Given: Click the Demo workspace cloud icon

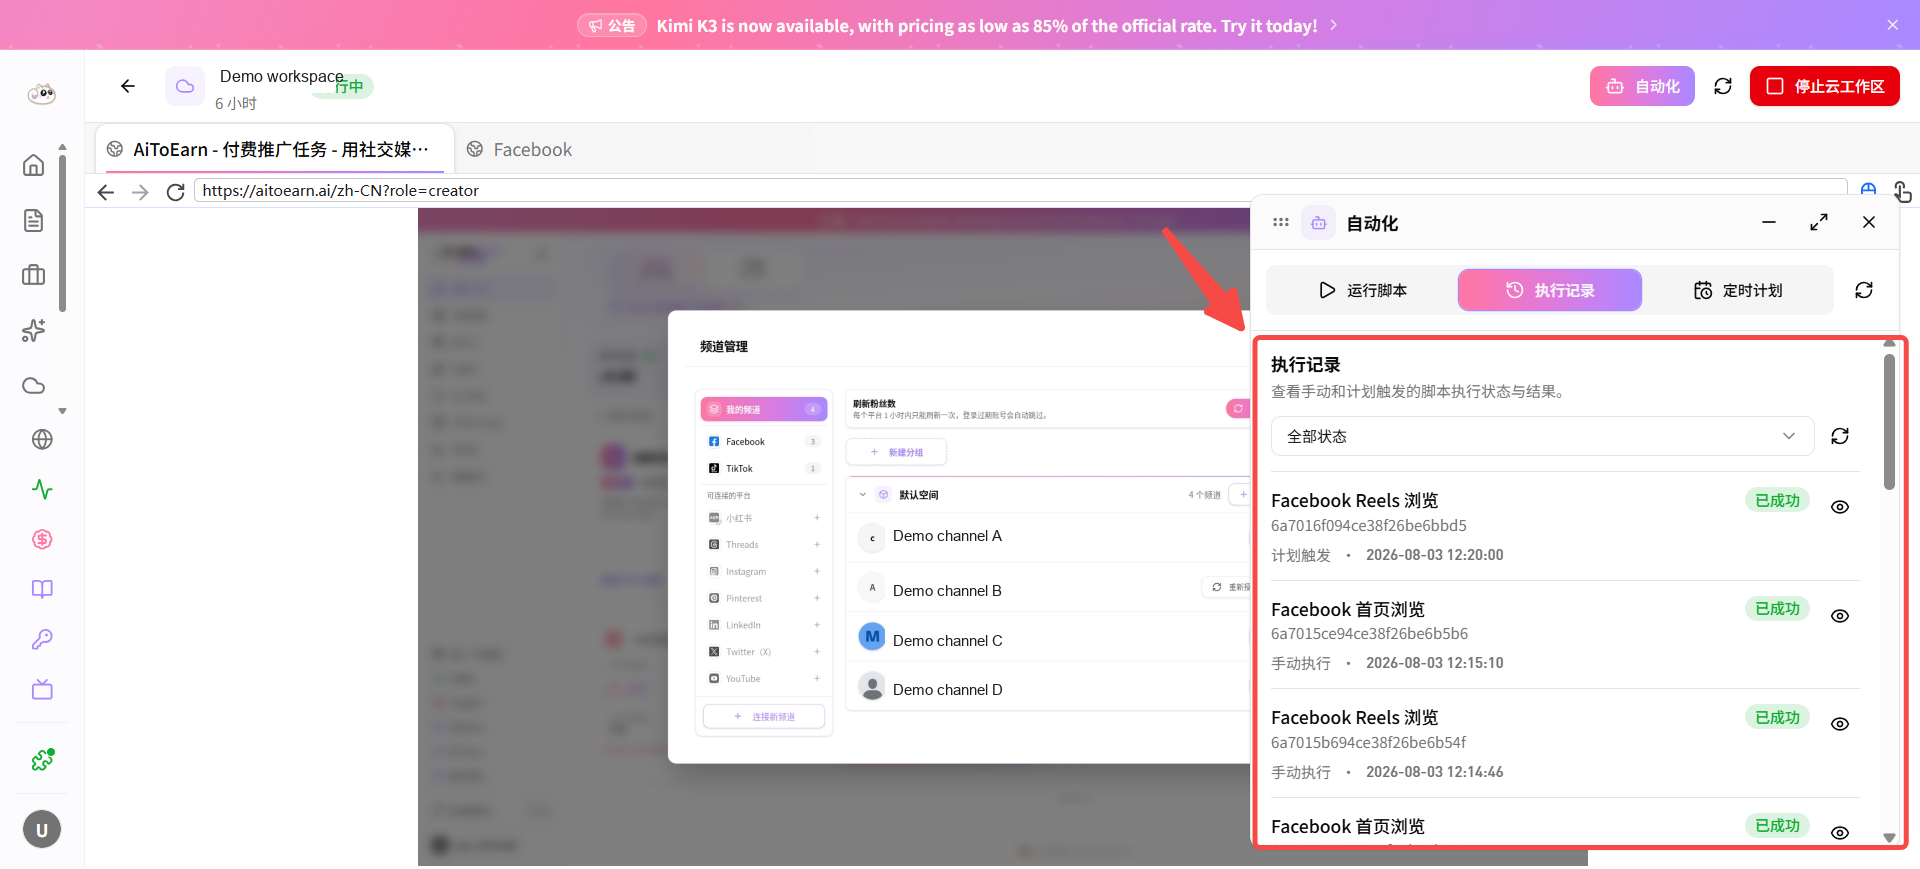Looking at the screenshot, I should (185, 86).
